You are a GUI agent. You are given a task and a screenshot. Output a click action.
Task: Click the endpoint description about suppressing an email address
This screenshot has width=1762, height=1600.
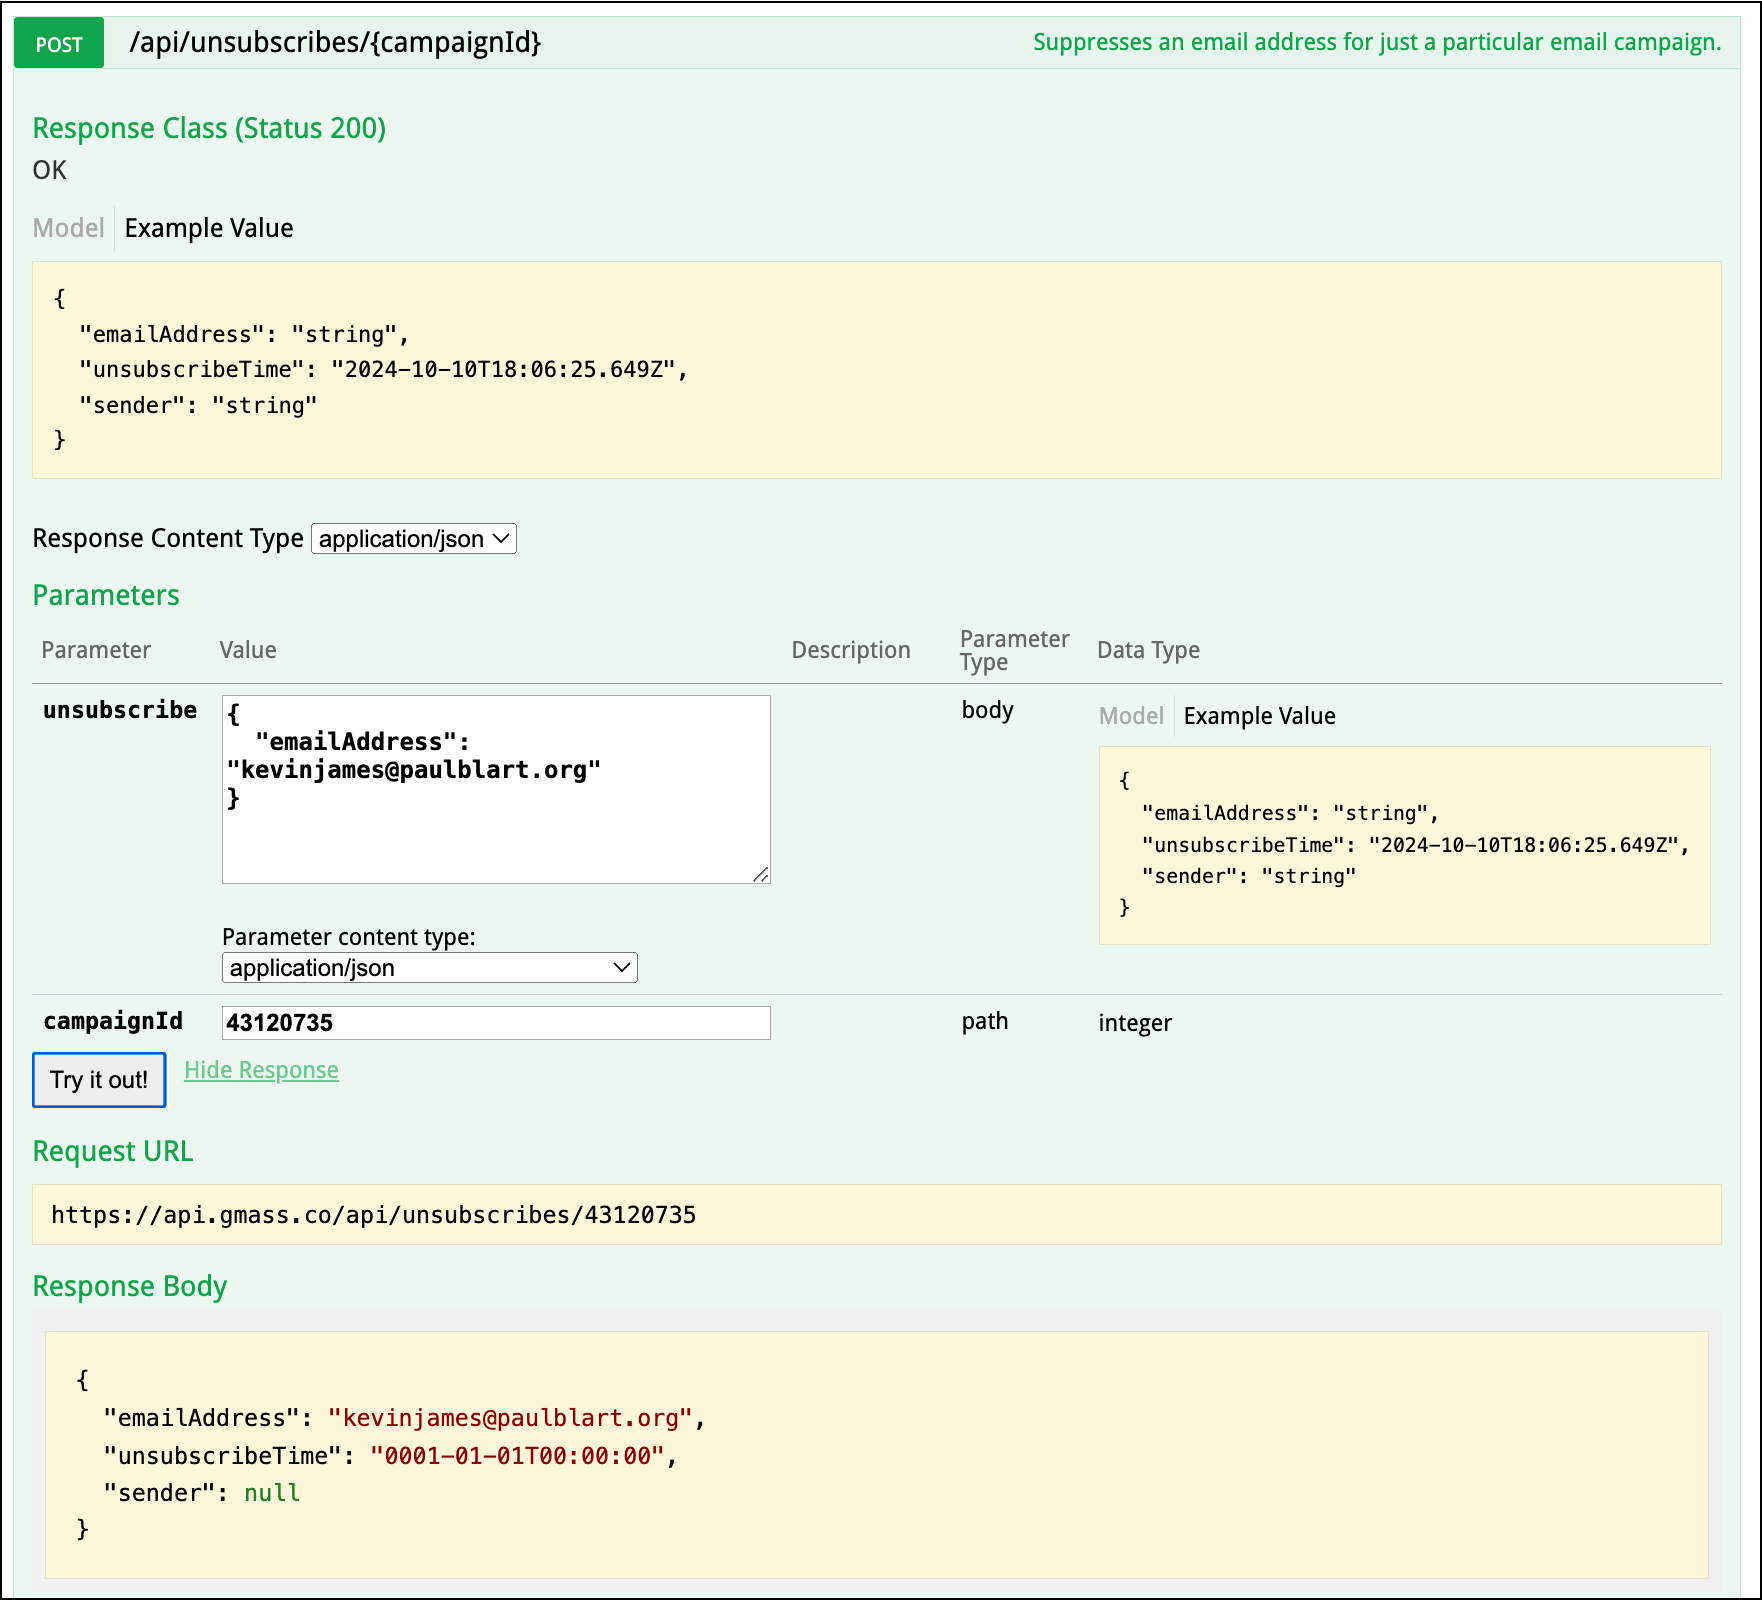(x=1377, y=42)
